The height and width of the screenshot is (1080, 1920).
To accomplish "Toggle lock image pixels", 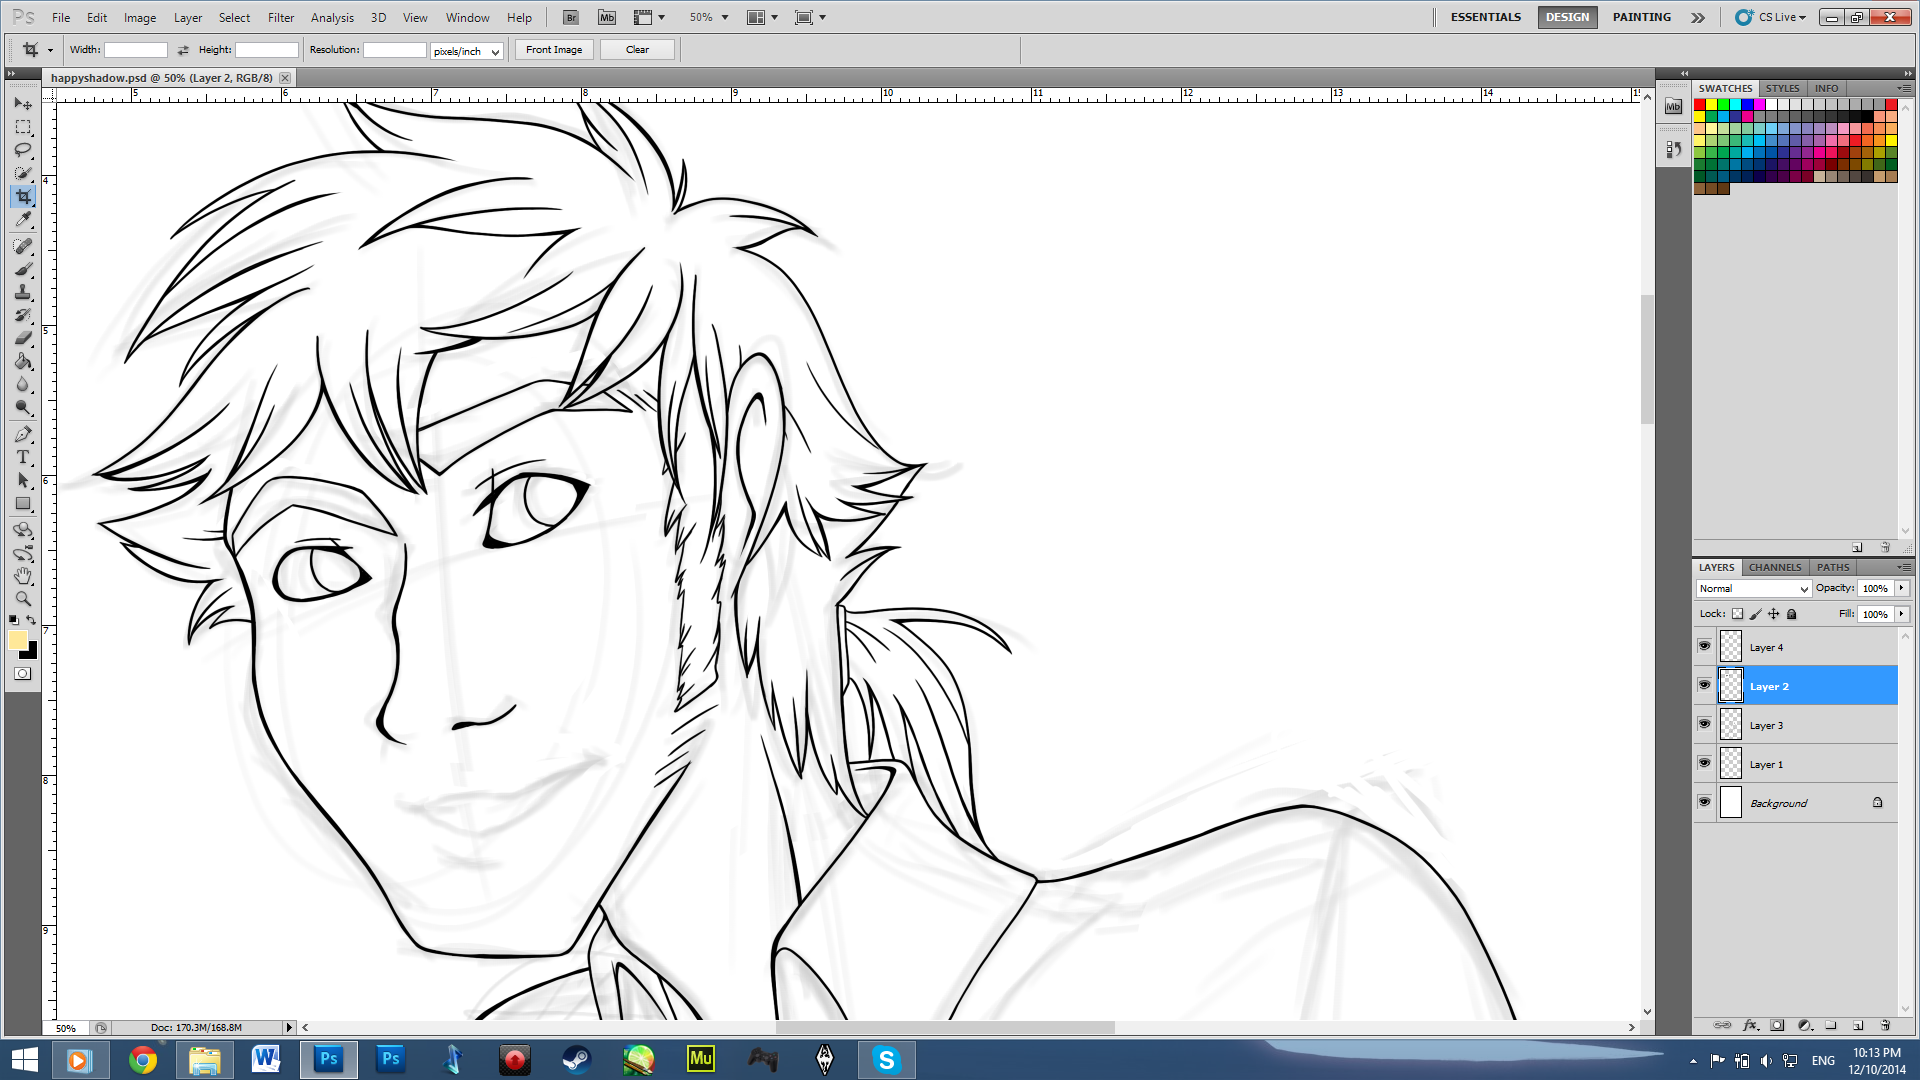I will (1755, 614).
